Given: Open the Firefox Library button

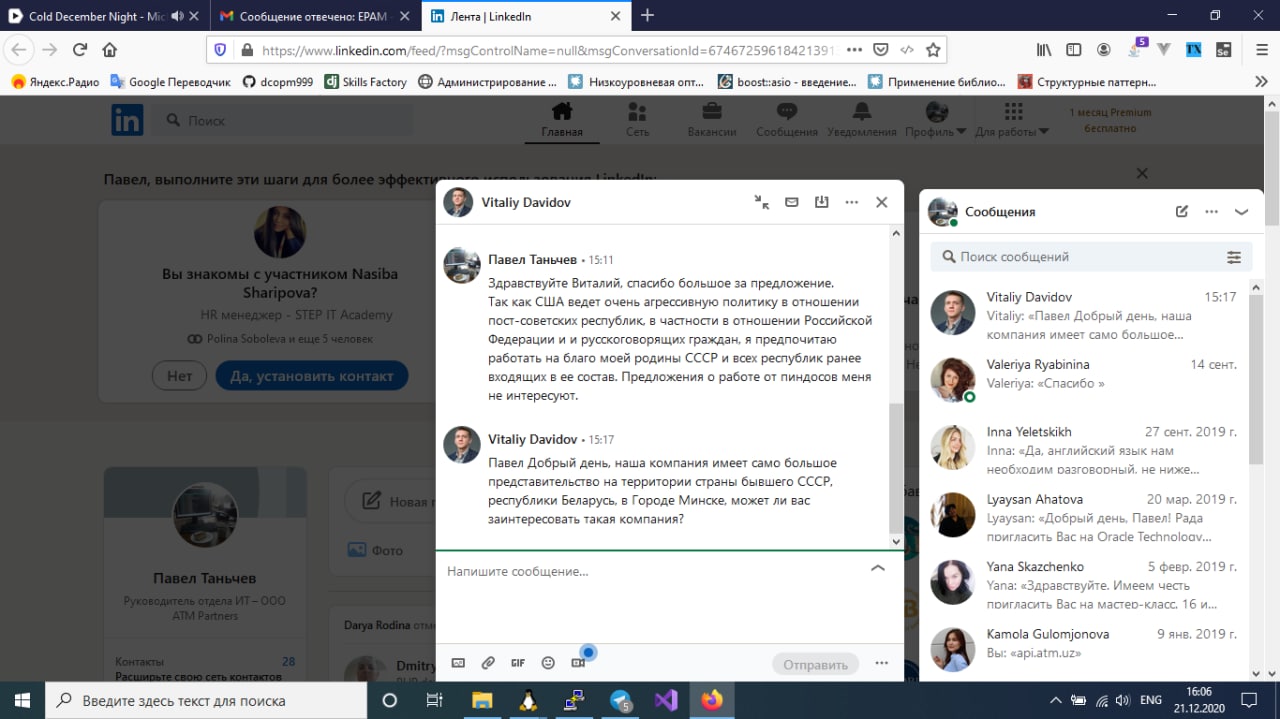Looking at the screenshot, I should tap(1043, 50).
